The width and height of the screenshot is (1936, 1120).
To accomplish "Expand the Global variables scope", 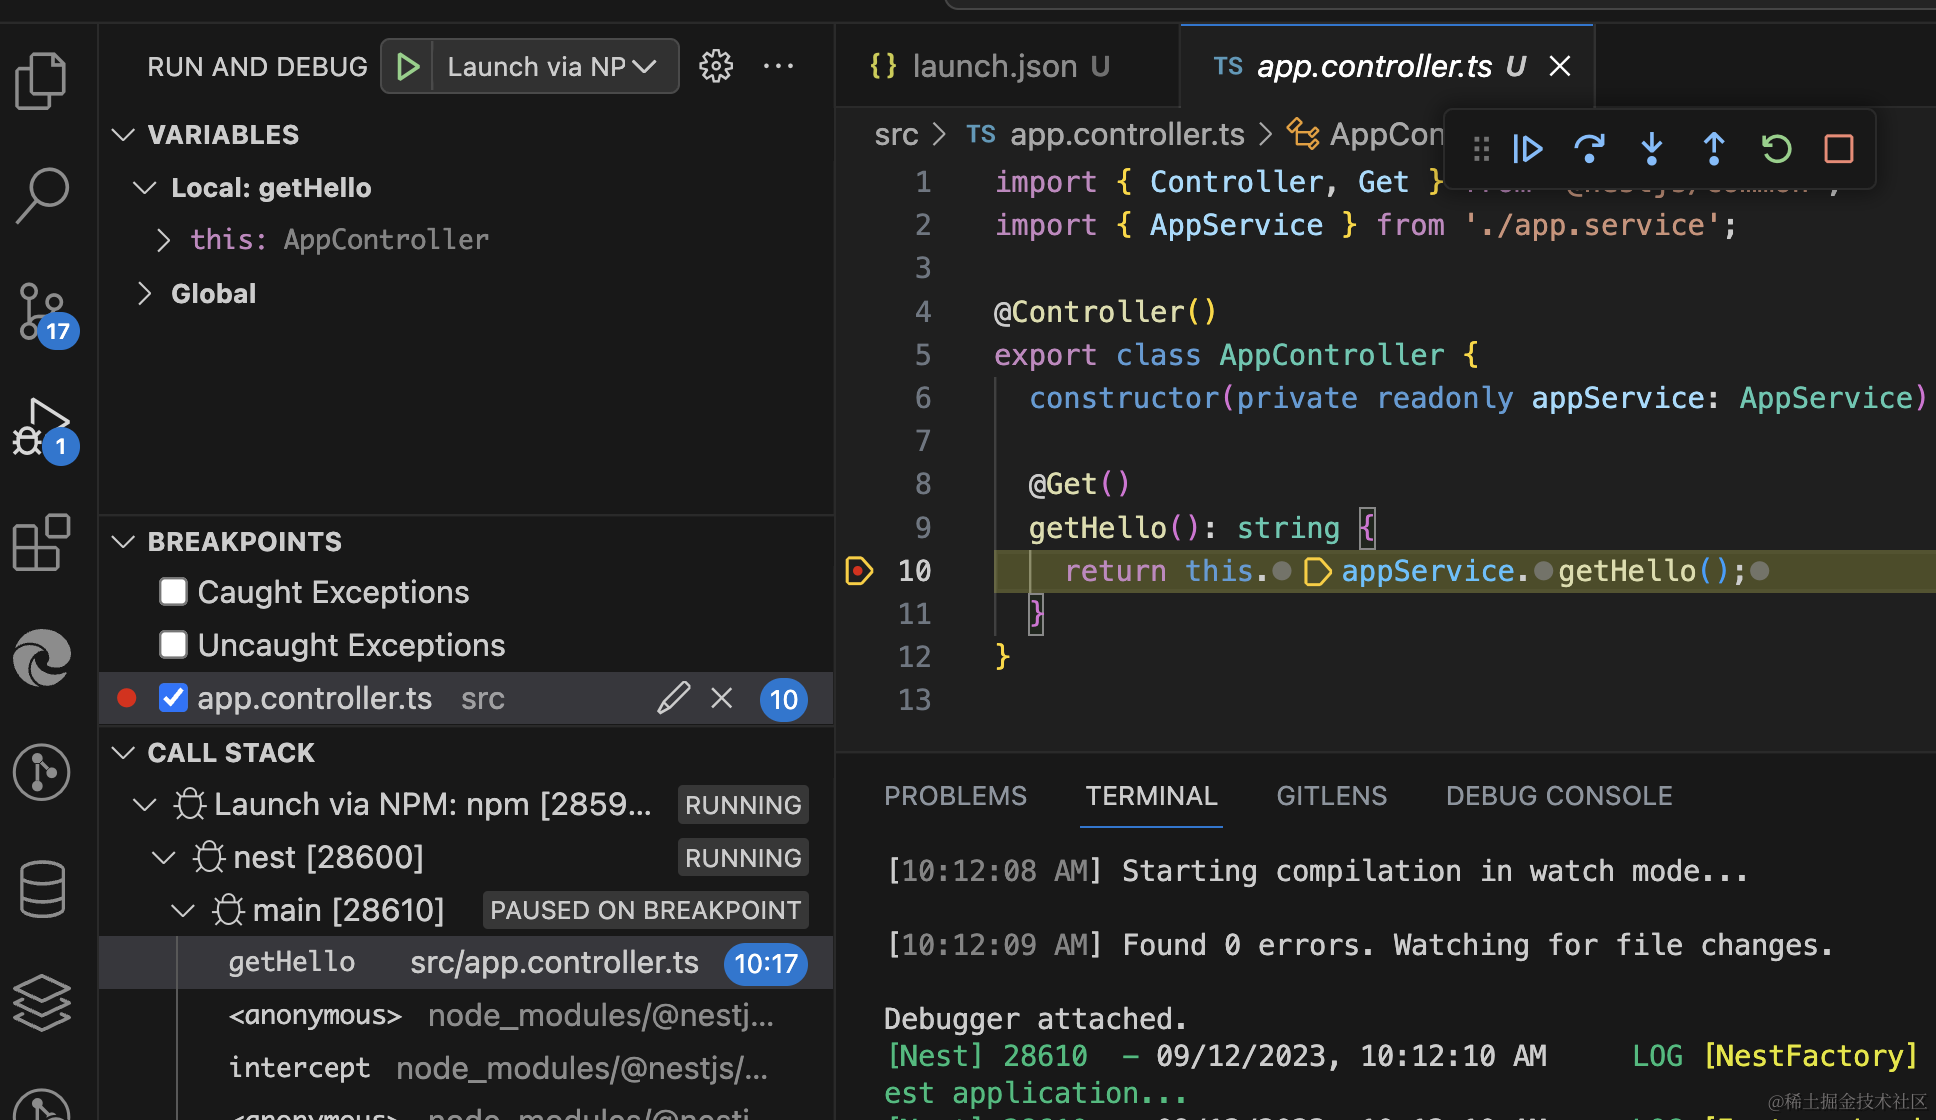I will pyautogui.click(x=145, y=293).
